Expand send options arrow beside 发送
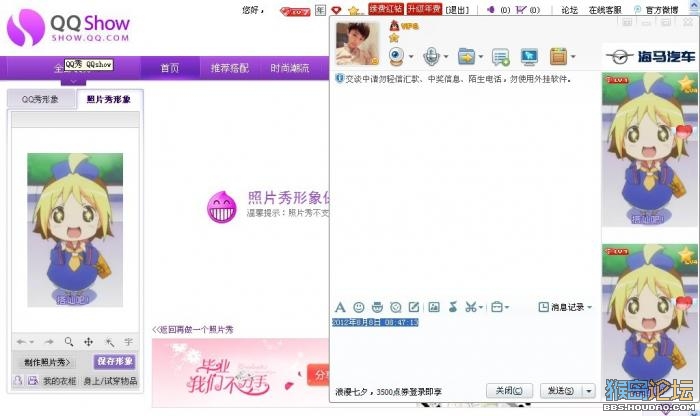 tap(589, 391)
